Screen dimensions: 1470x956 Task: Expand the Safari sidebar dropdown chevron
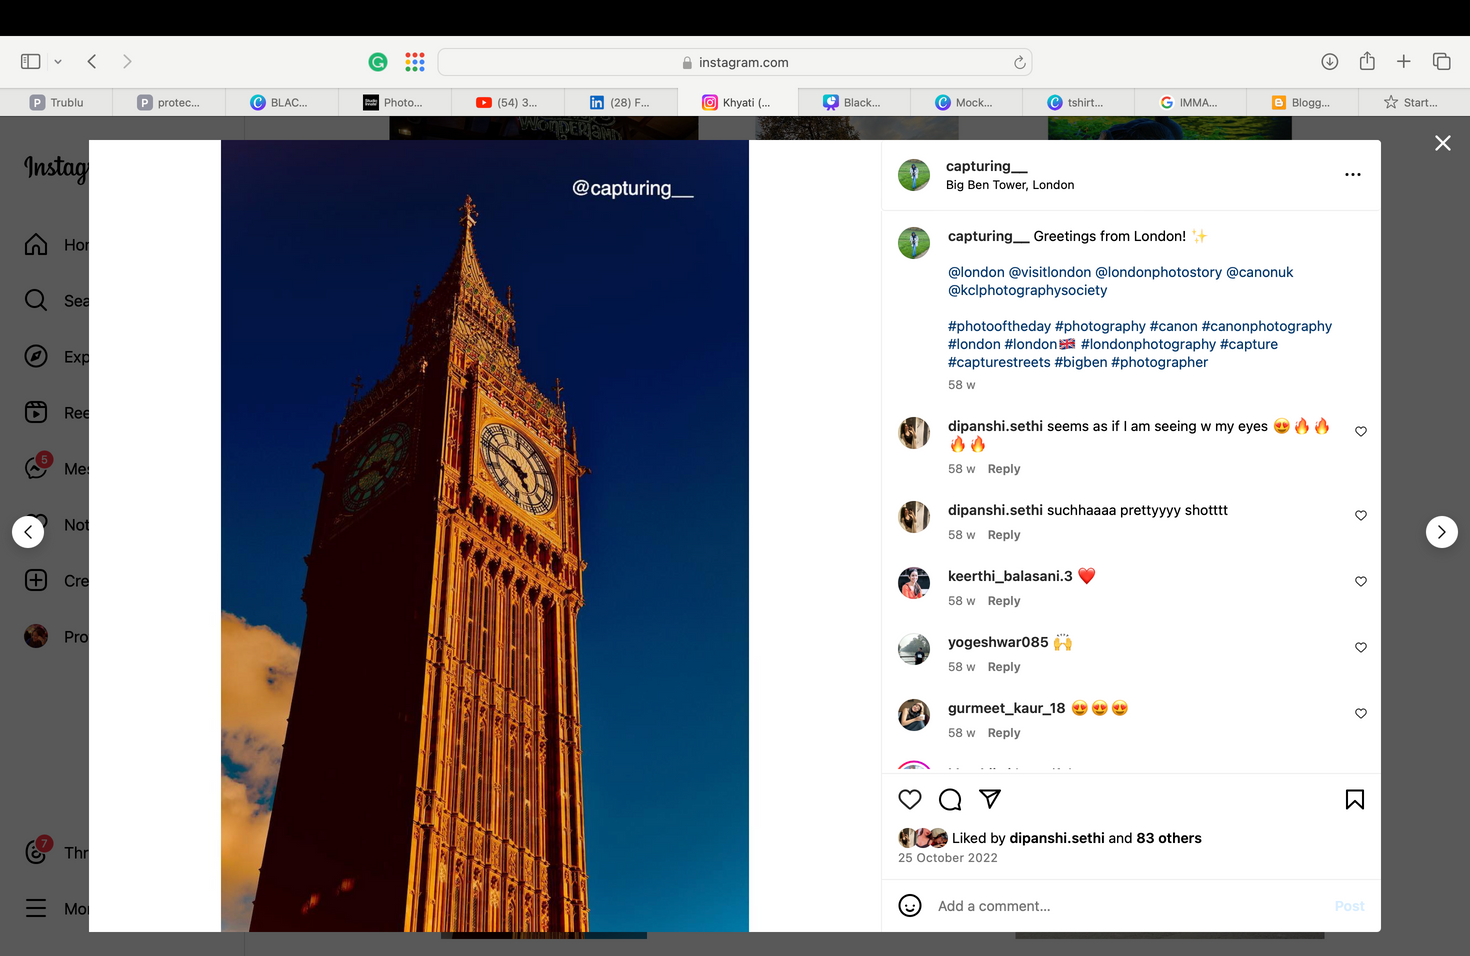[x=58, y=62]
